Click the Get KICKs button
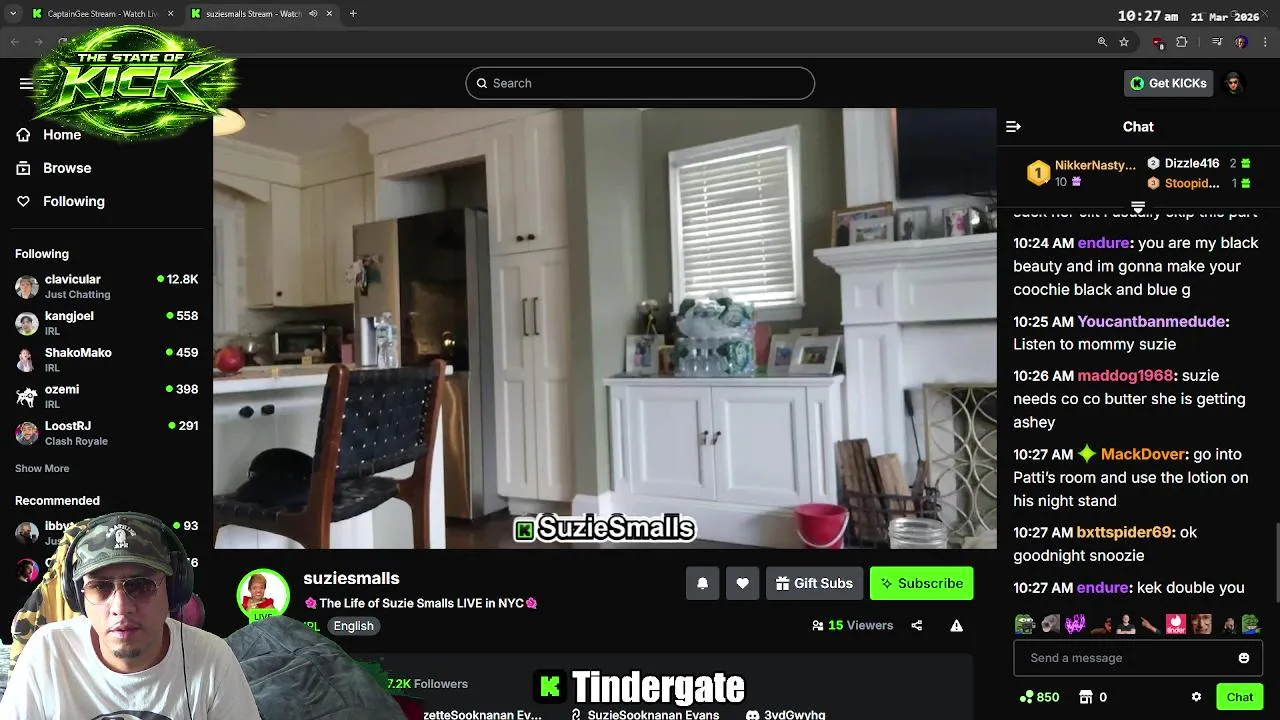The width and height of the screenshot is (1280, 720). point(1168,83)
